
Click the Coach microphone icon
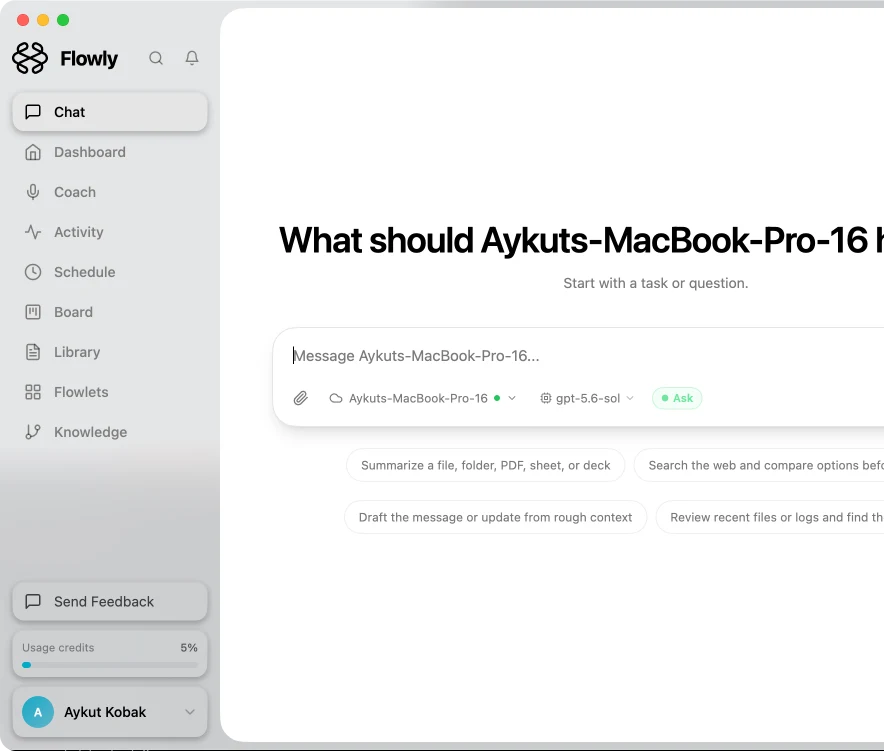(33, 192)
